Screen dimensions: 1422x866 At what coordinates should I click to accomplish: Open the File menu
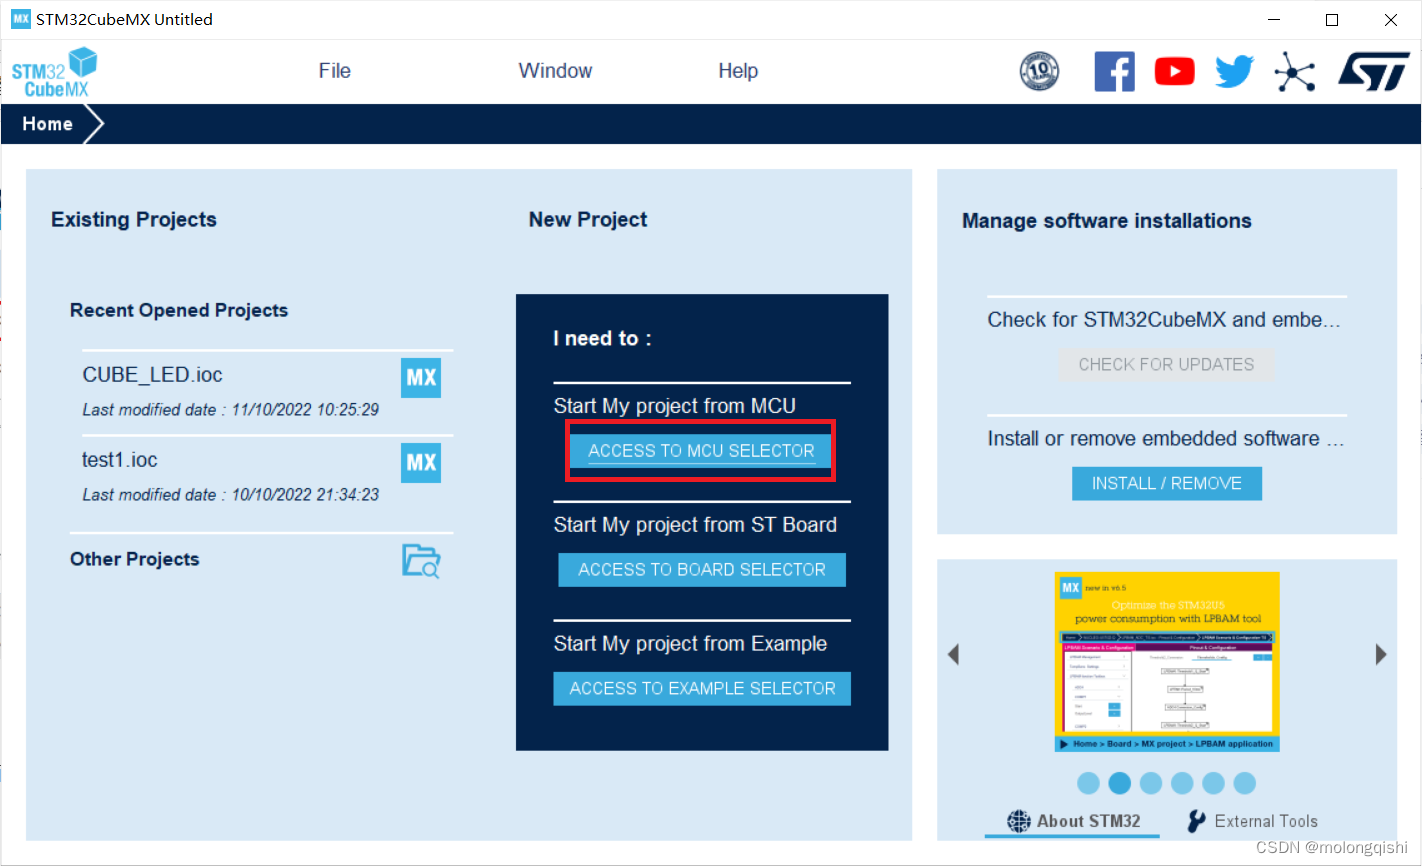[x=334, y=71]
